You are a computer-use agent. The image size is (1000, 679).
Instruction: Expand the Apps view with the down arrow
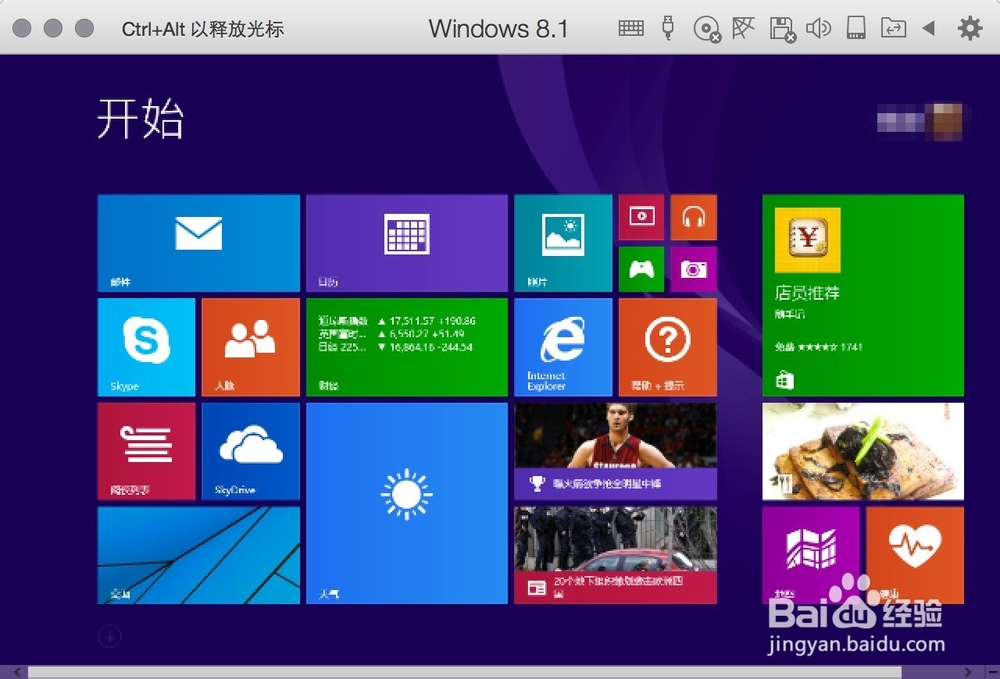coord(108,637)
